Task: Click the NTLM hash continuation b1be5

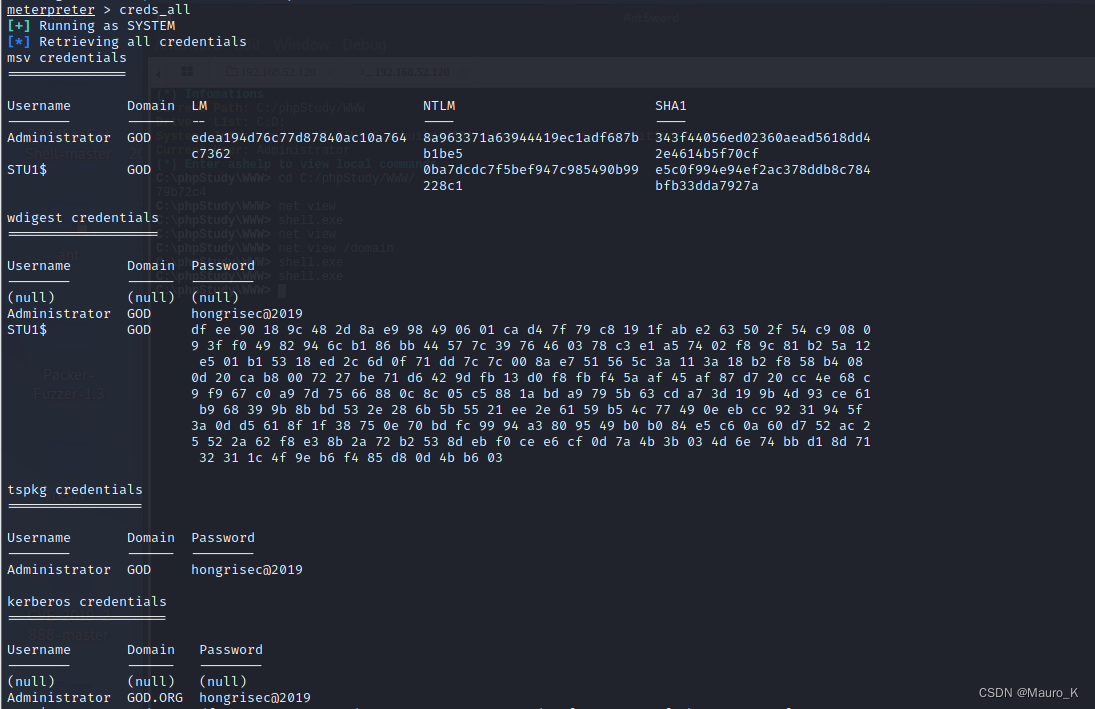Action: (x=443, y=154)
